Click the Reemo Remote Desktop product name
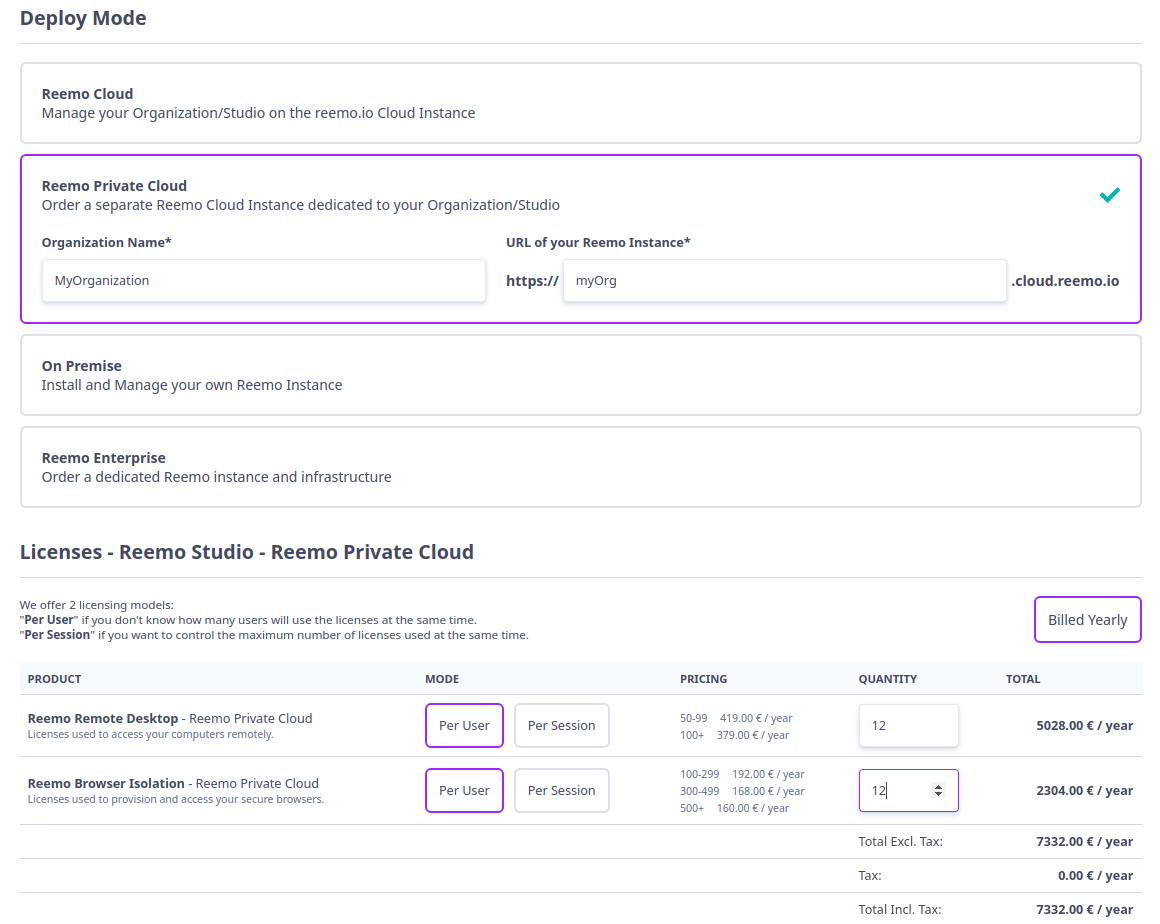This screenshot has width=1160, height=924. point(103,718)
